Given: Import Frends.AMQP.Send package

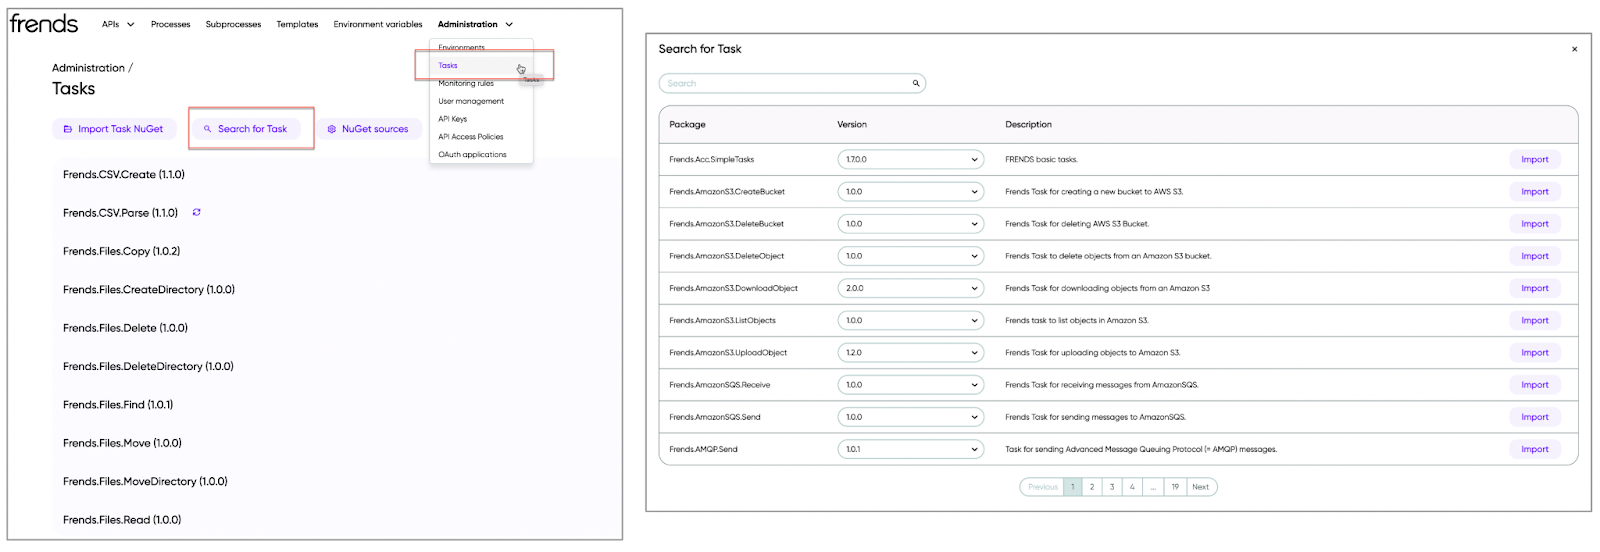Looking at the screenshot, I should click(1534, 449).
